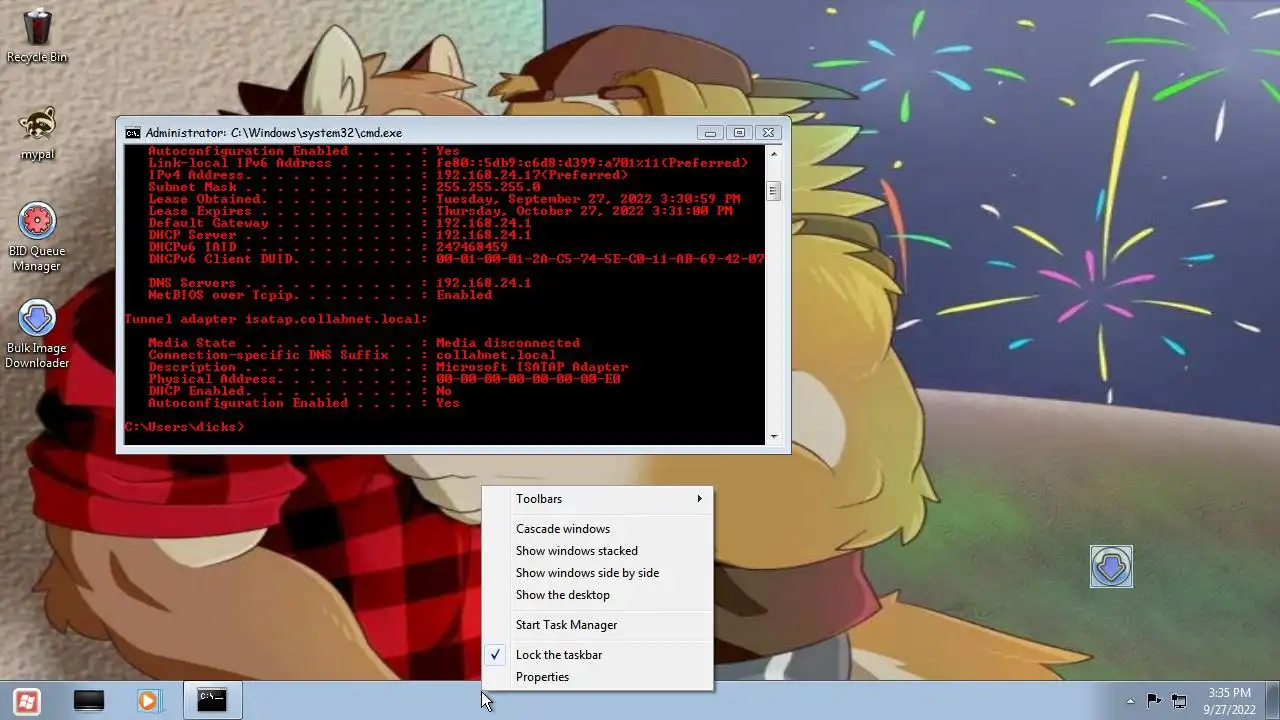Image resolution: width=1280 pixels, height=720 pixels.
Task: Open Start Task Manager
Action: tap(598, 625)
